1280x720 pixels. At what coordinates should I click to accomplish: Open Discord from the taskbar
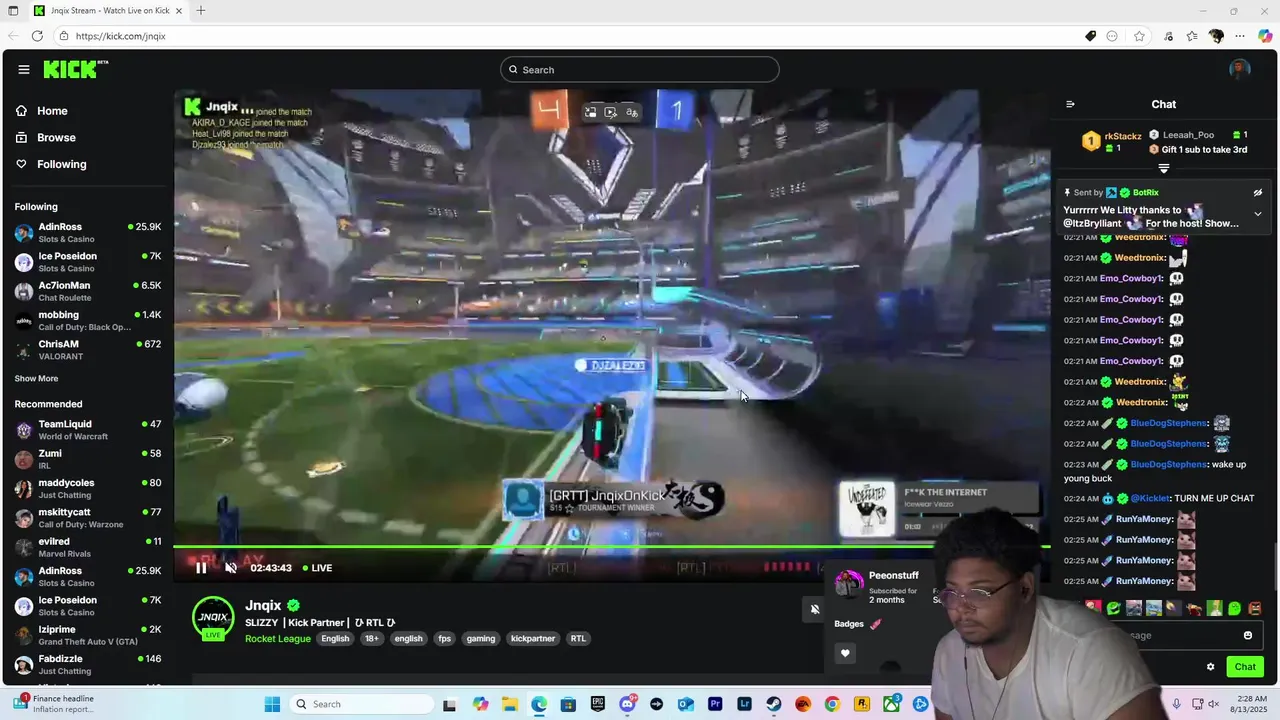627,704
